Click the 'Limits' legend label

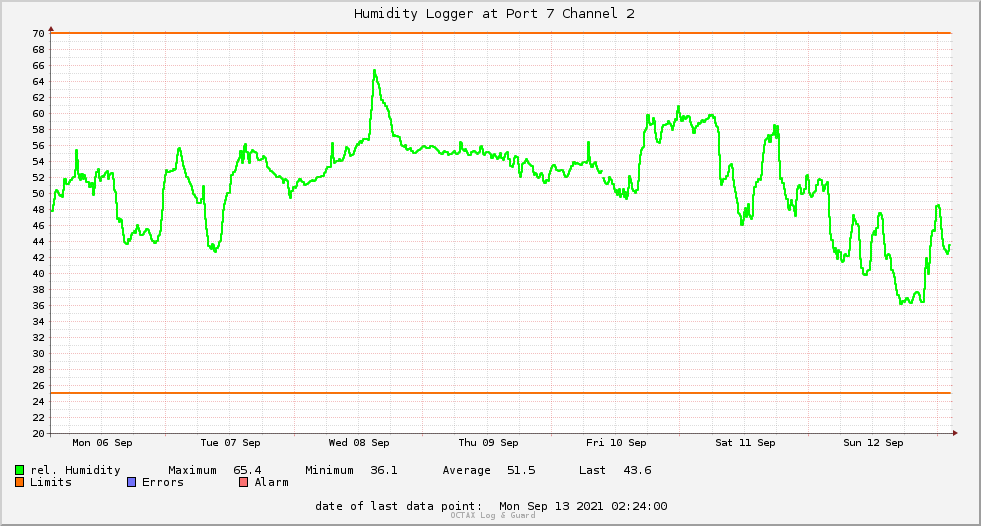[51, 482]
